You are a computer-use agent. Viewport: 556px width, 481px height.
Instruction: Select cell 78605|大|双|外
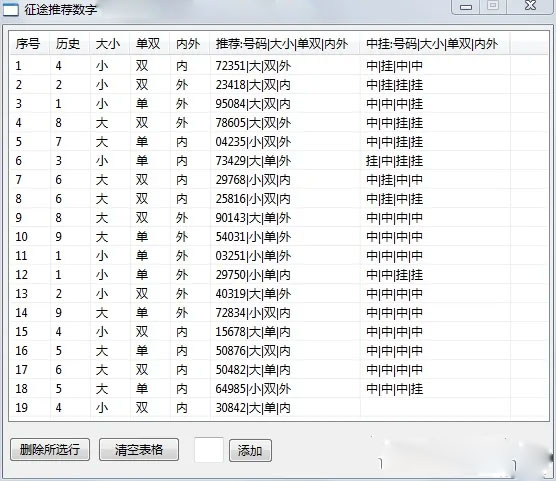[x=253, y=123]
